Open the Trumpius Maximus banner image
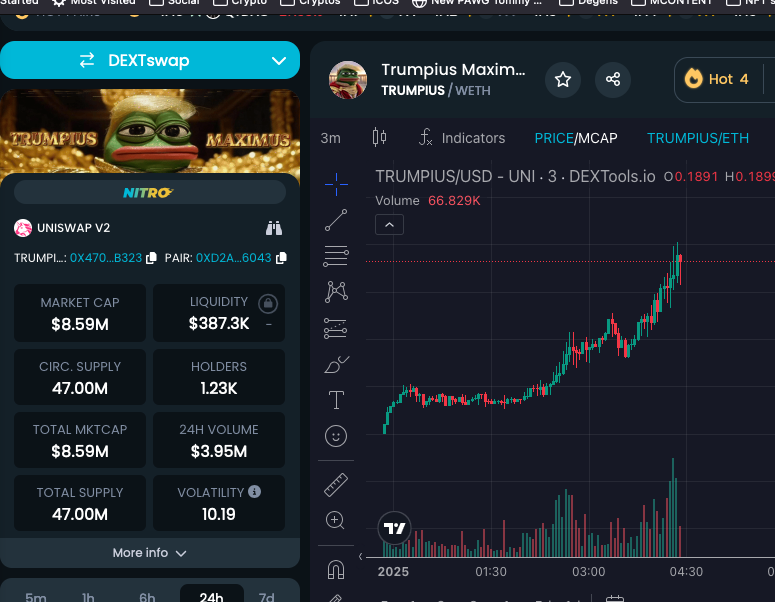Viewport: 775px width, 602px height. pyautogui.click(x=150, y=132)
